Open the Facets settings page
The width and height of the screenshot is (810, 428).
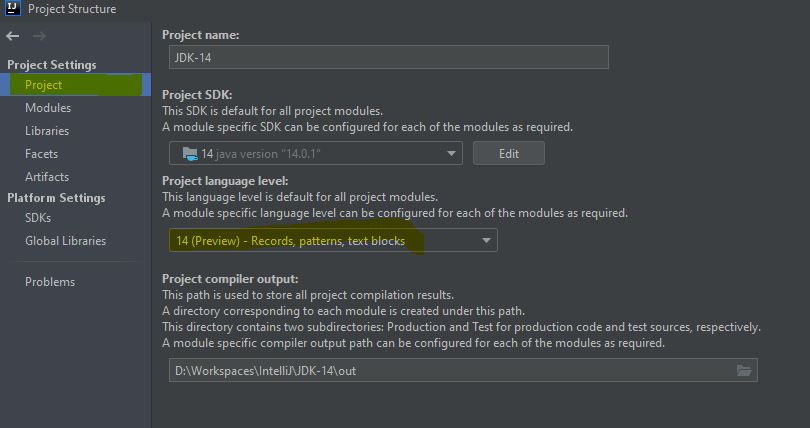[41, 153]
